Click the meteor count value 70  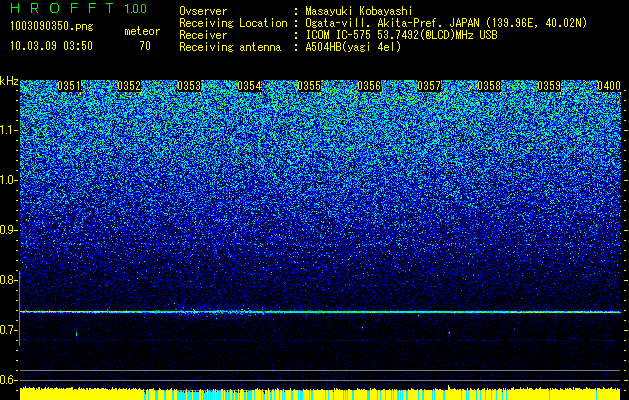coord(145,46)
